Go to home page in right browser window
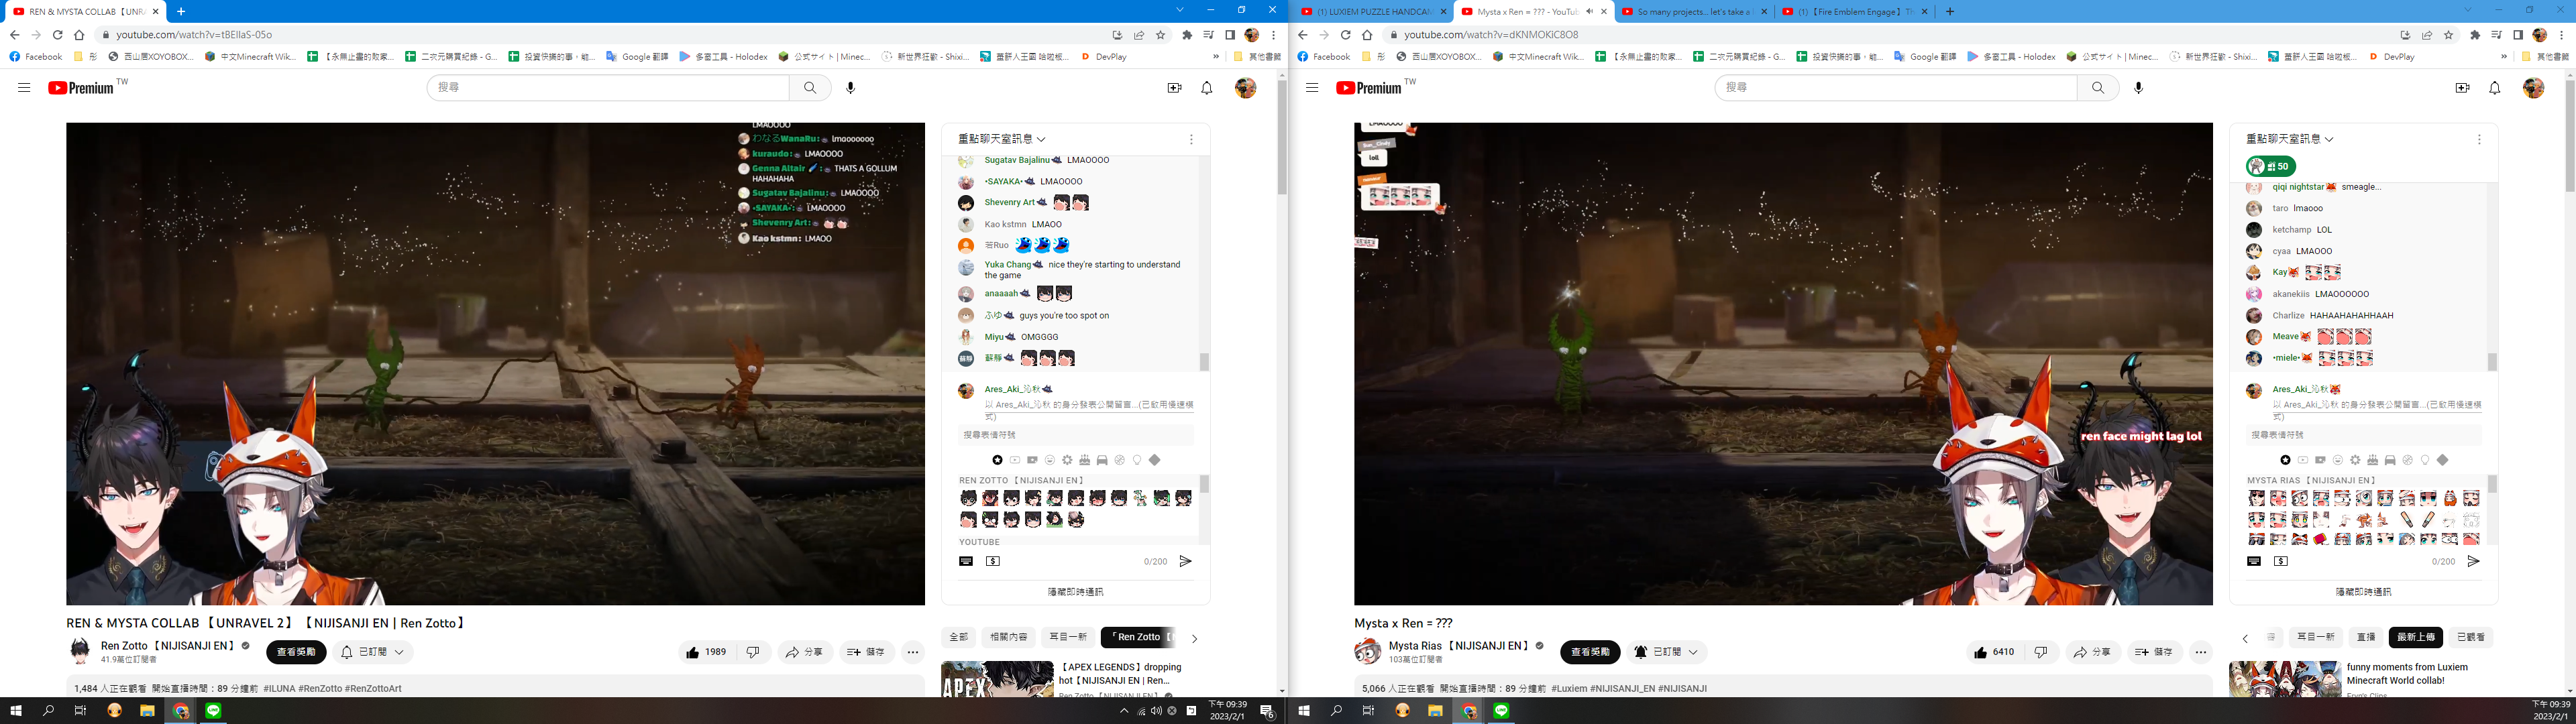 click(x=1367, y=35)
